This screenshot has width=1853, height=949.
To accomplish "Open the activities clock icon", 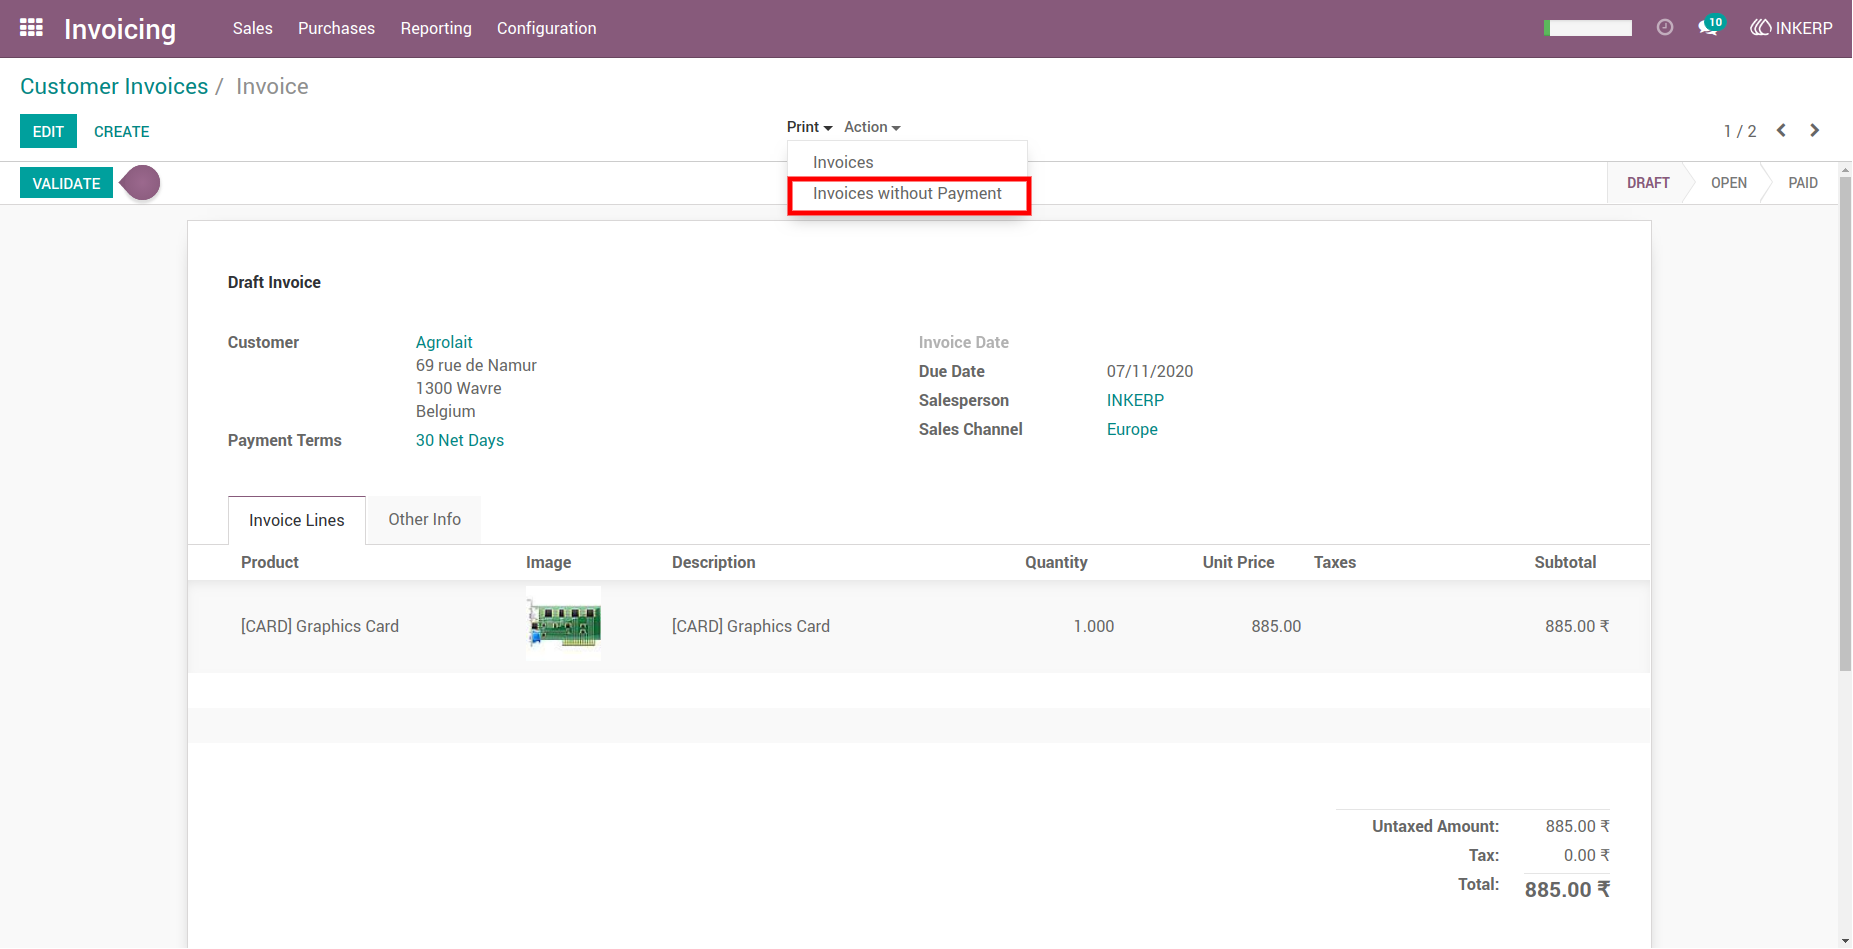I will [x=1665, y=28].
